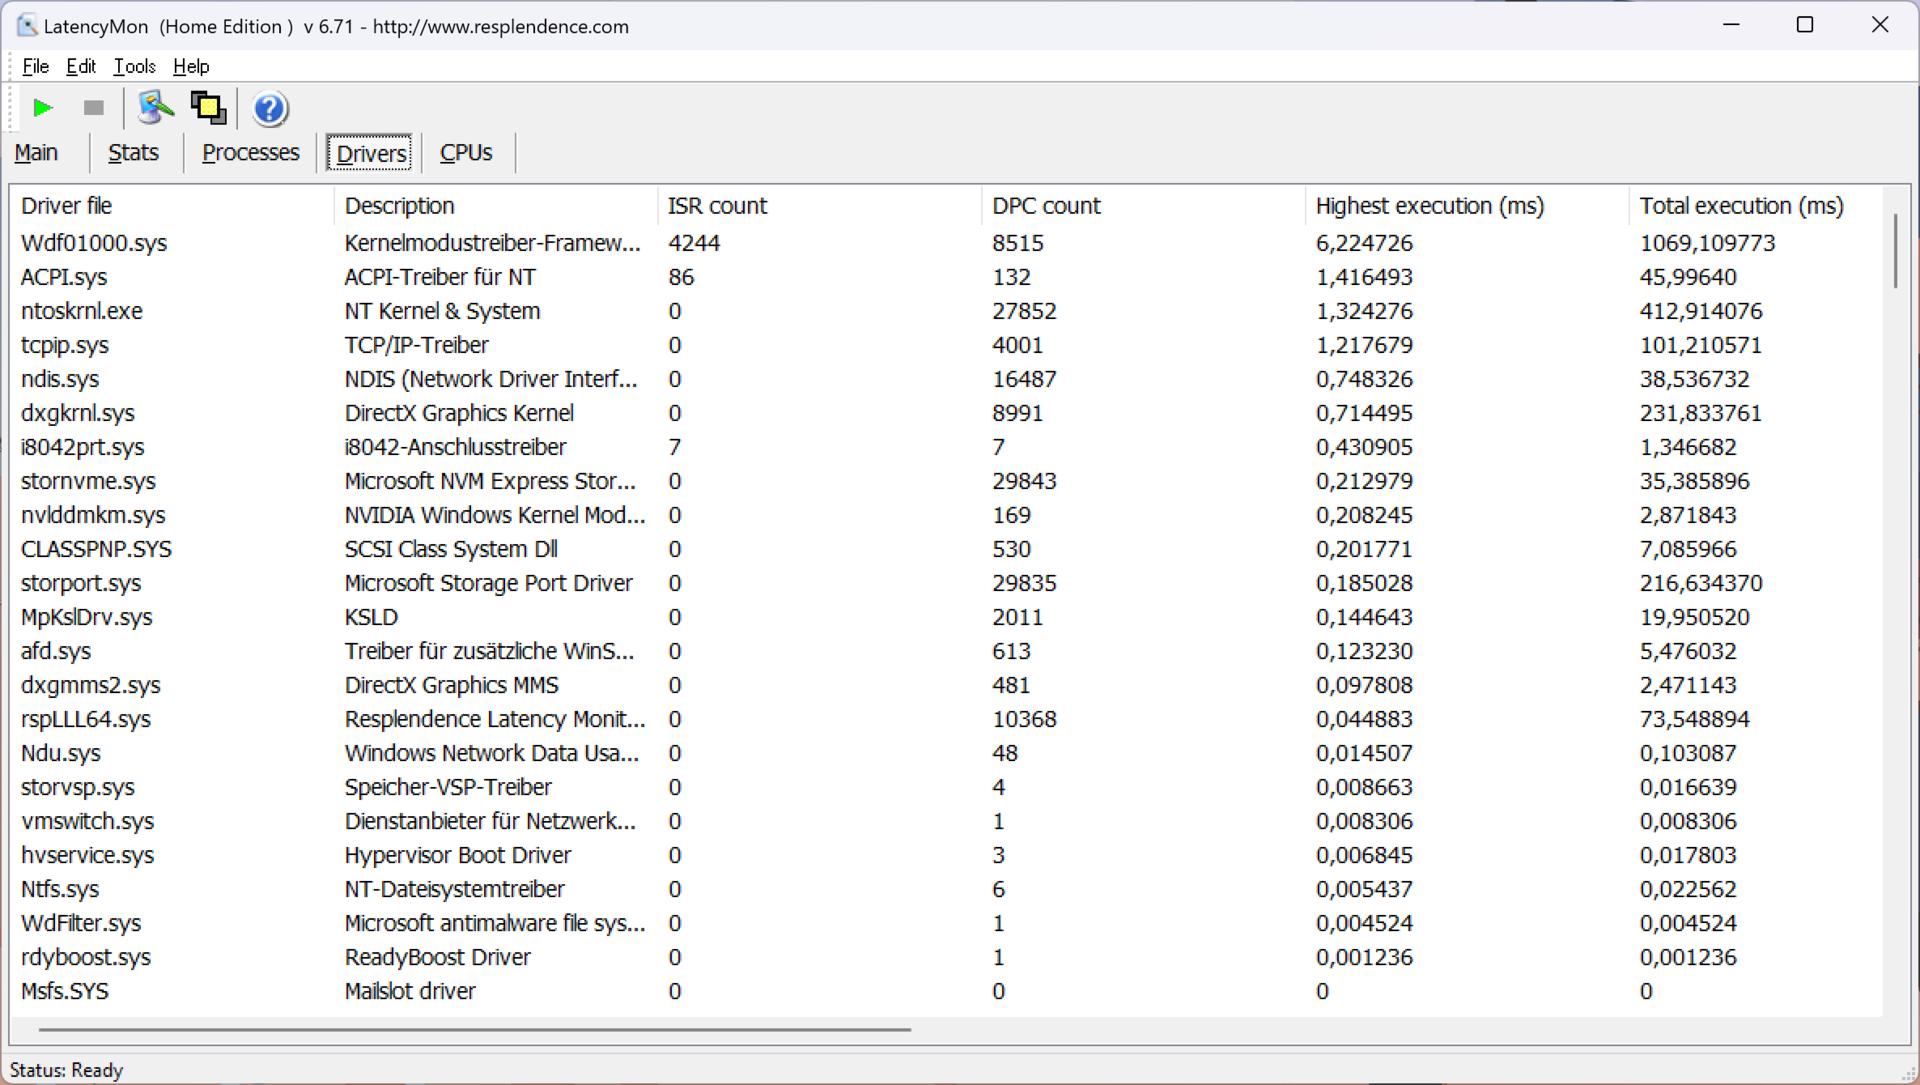Viewport: 1920px width, 1085px height.
Task: Click the horizontal scrollbar at list bottom
Action: [475, 1028]
